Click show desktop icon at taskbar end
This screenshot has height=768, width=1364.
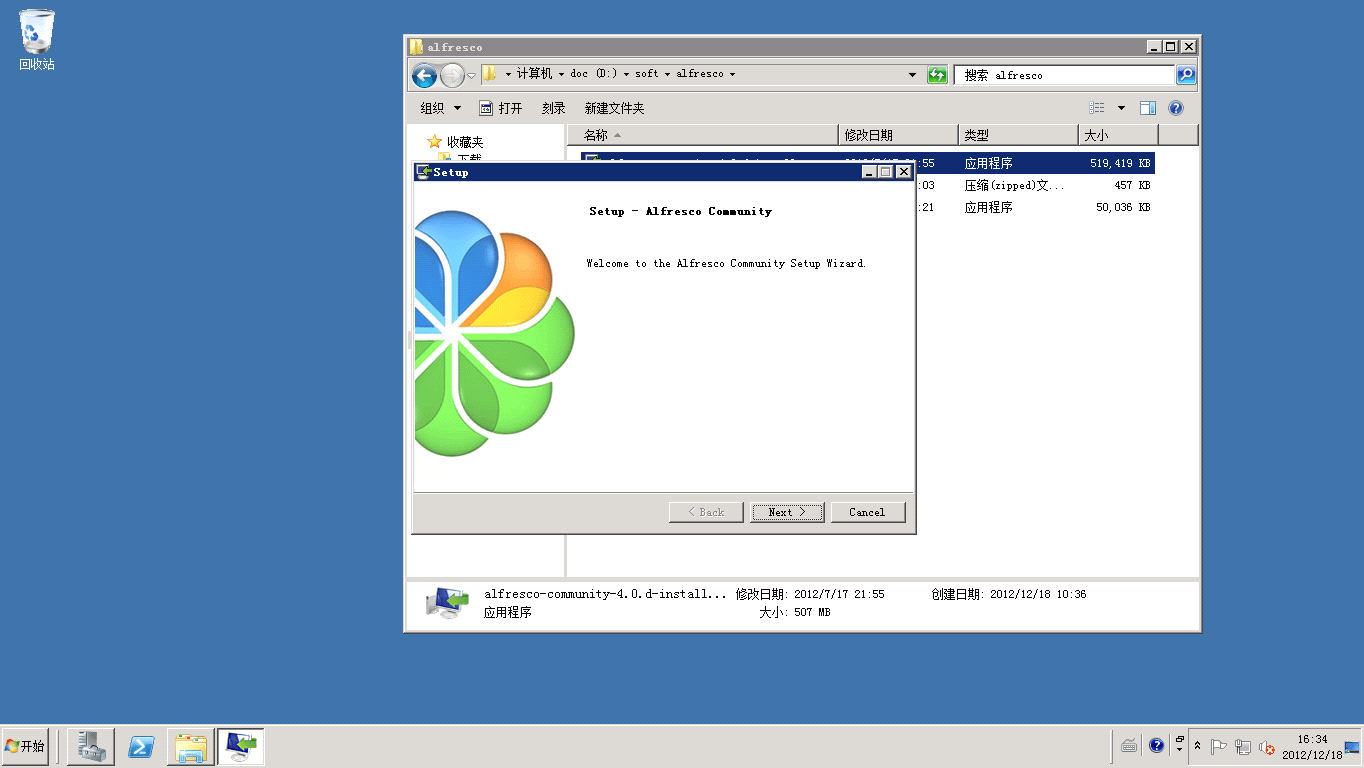1353,747
